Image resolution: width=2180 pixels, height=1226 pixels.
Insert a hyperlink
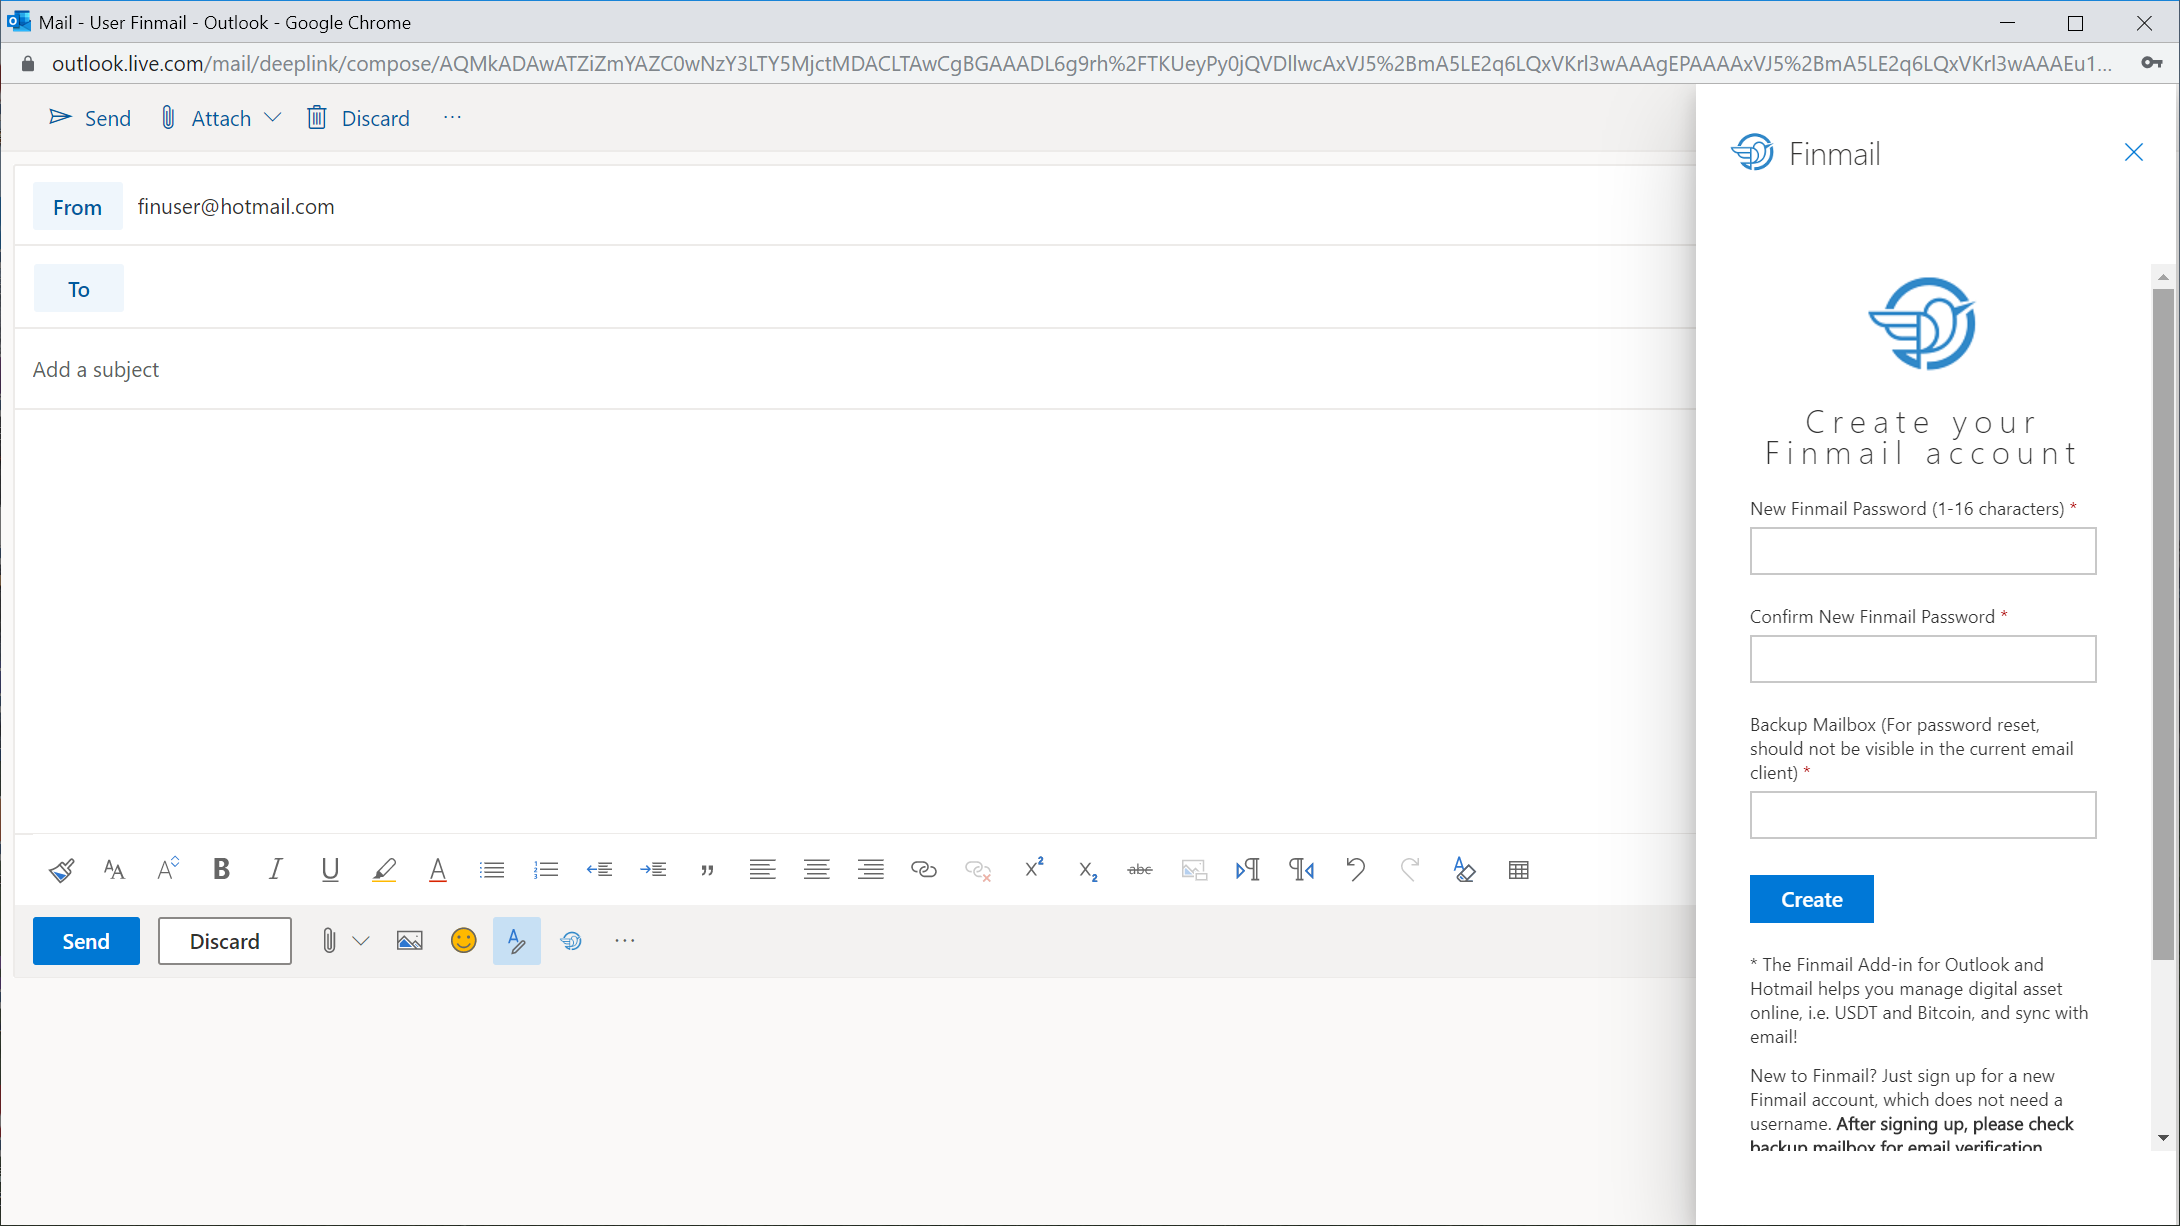[x=923, y=869]
